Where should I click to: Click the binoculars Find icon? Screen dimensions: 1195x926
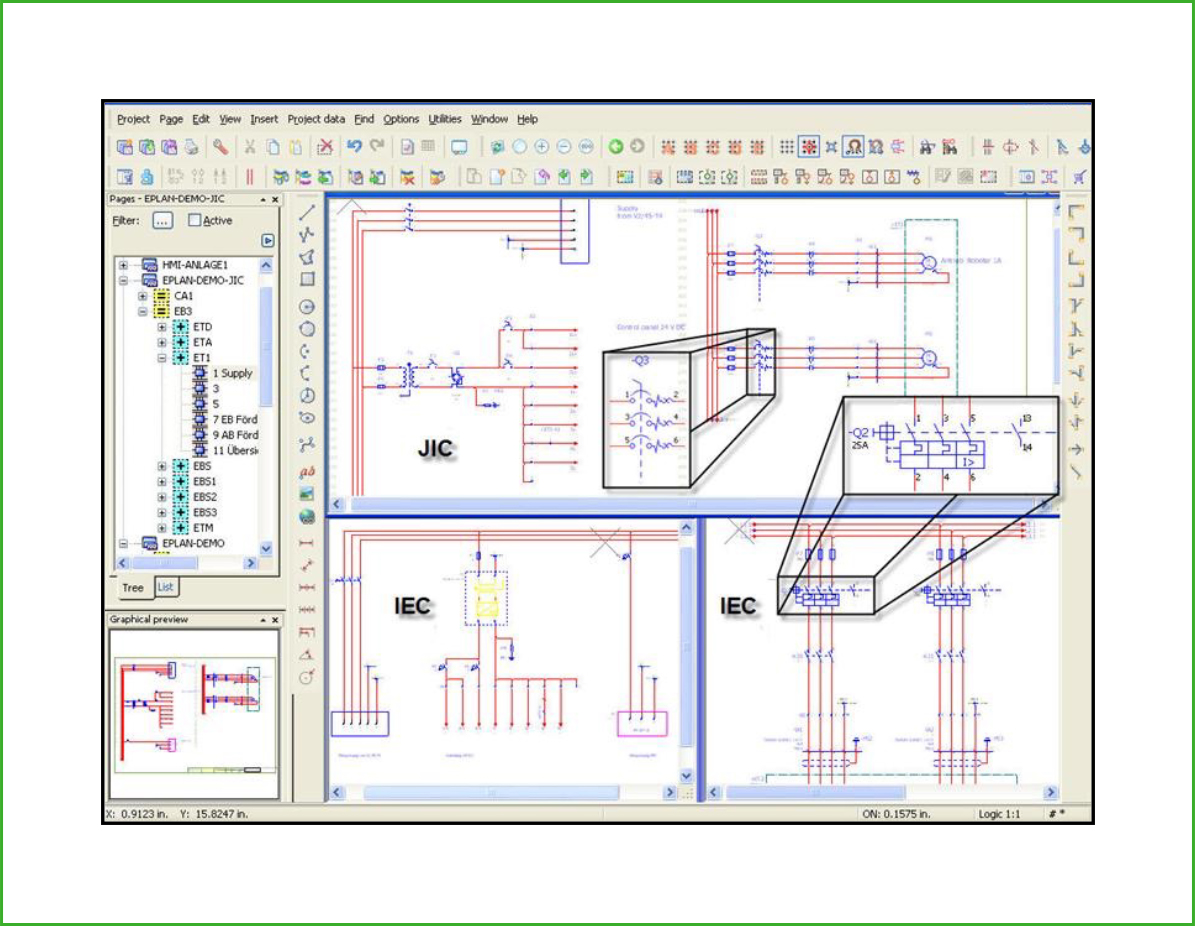(x=927, y=147)
